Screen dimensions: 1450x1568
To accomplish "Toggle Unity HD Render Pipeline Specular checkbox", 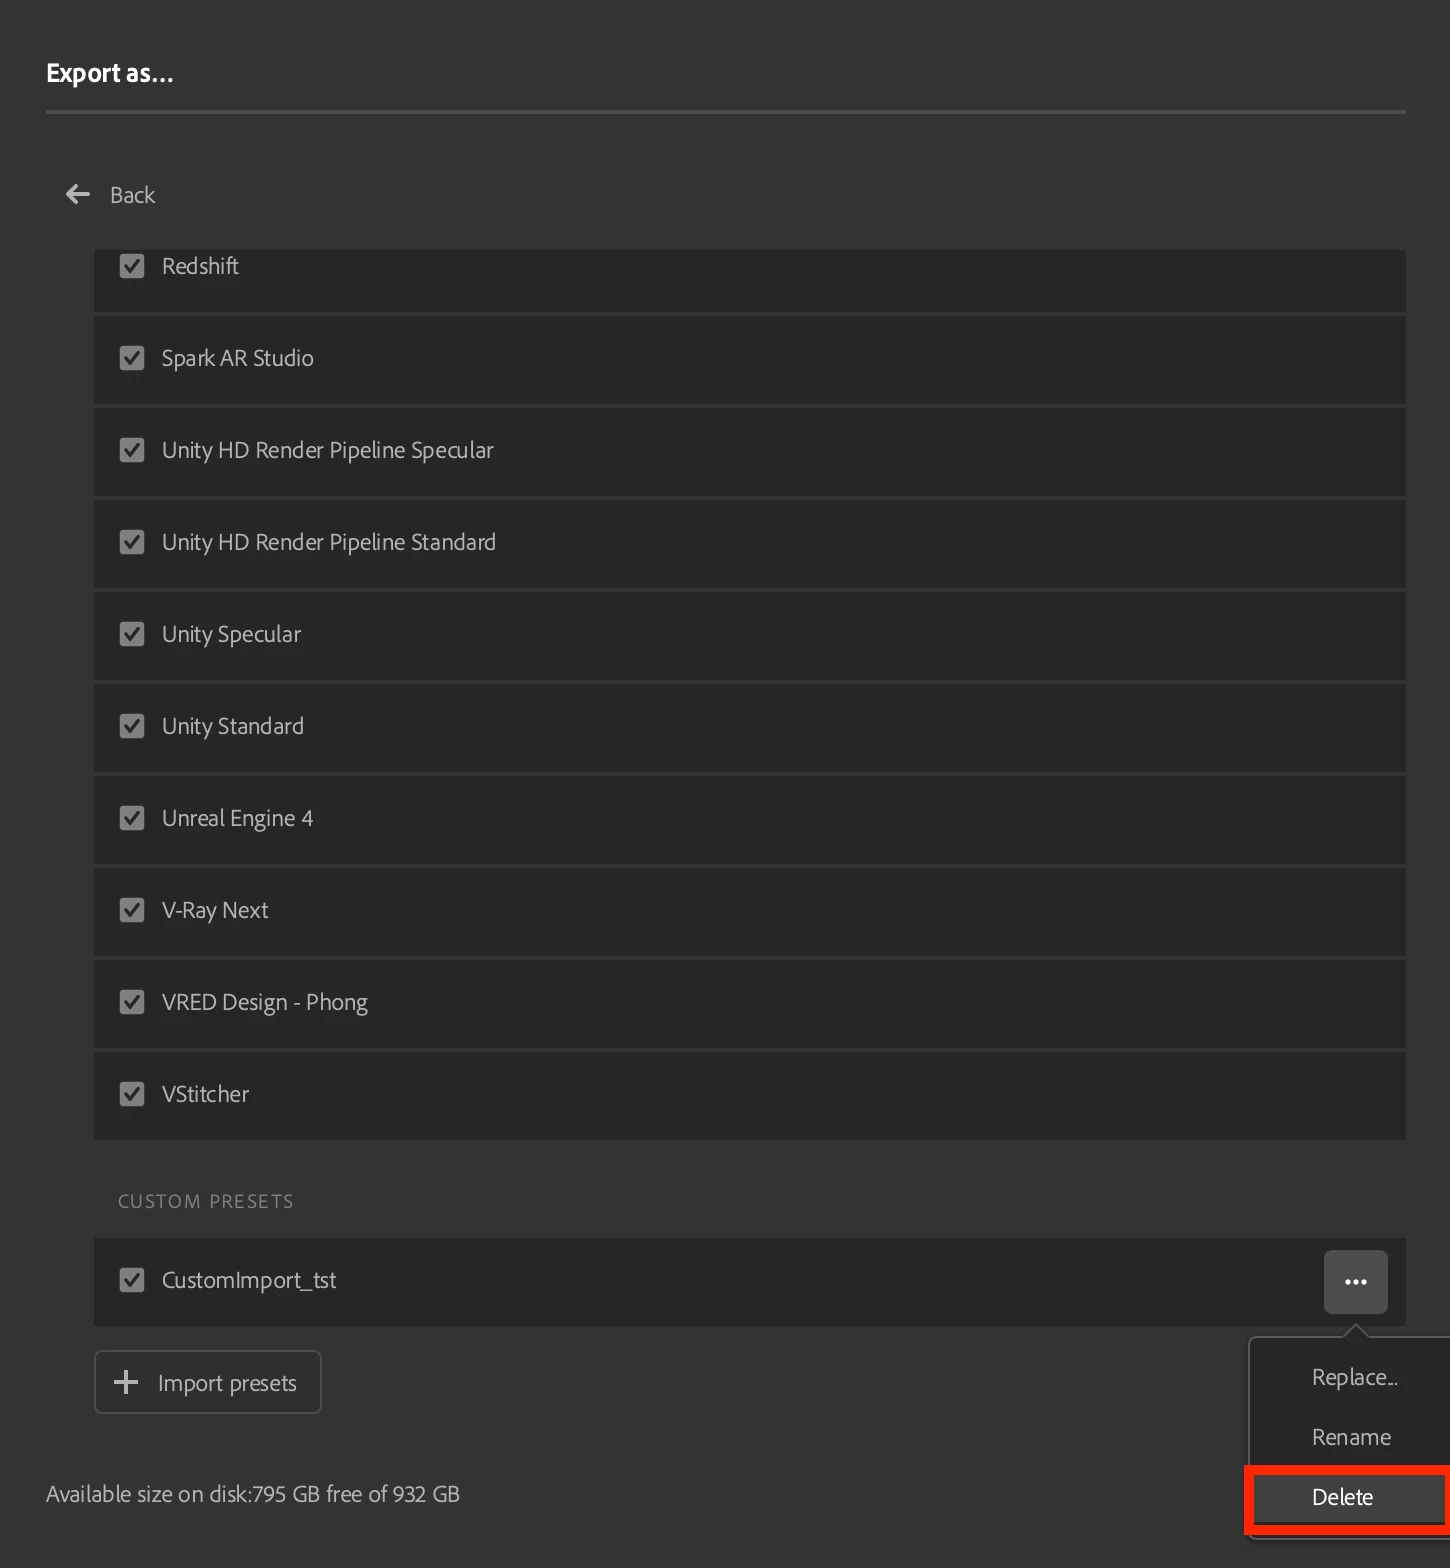I will pos(132,450).
